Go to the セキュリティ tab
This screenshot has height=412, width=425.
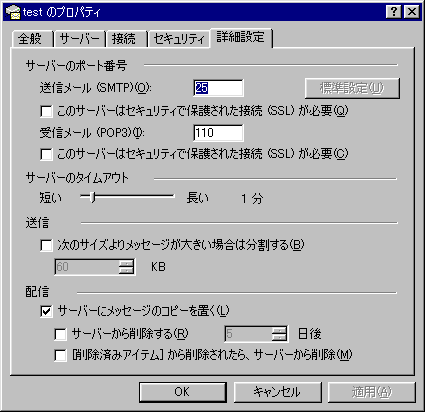pos(179,39)
